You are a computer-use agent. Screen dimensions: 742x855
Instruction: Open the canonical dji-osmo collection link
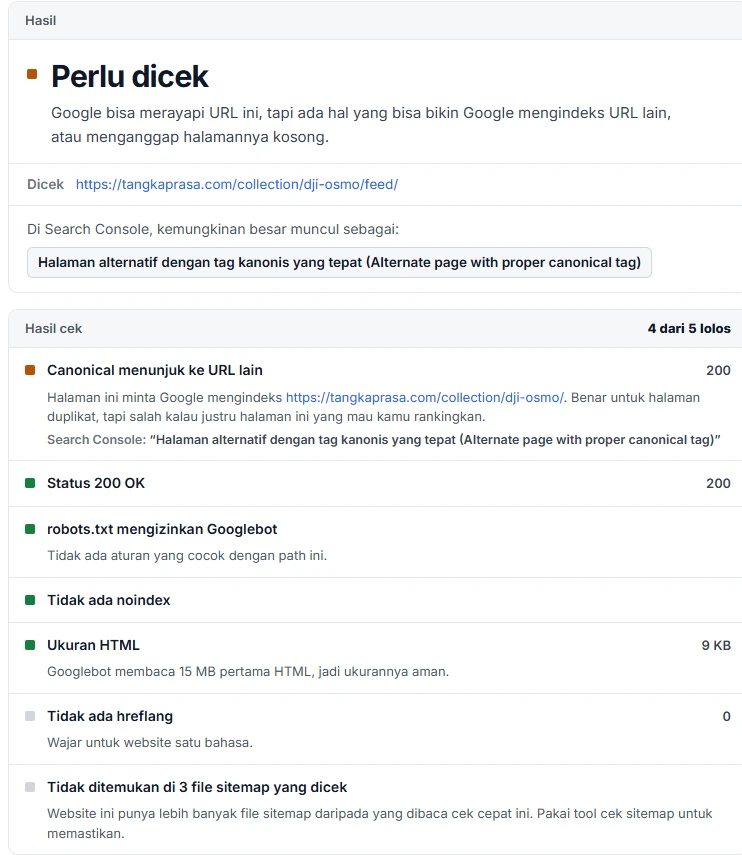425,398
